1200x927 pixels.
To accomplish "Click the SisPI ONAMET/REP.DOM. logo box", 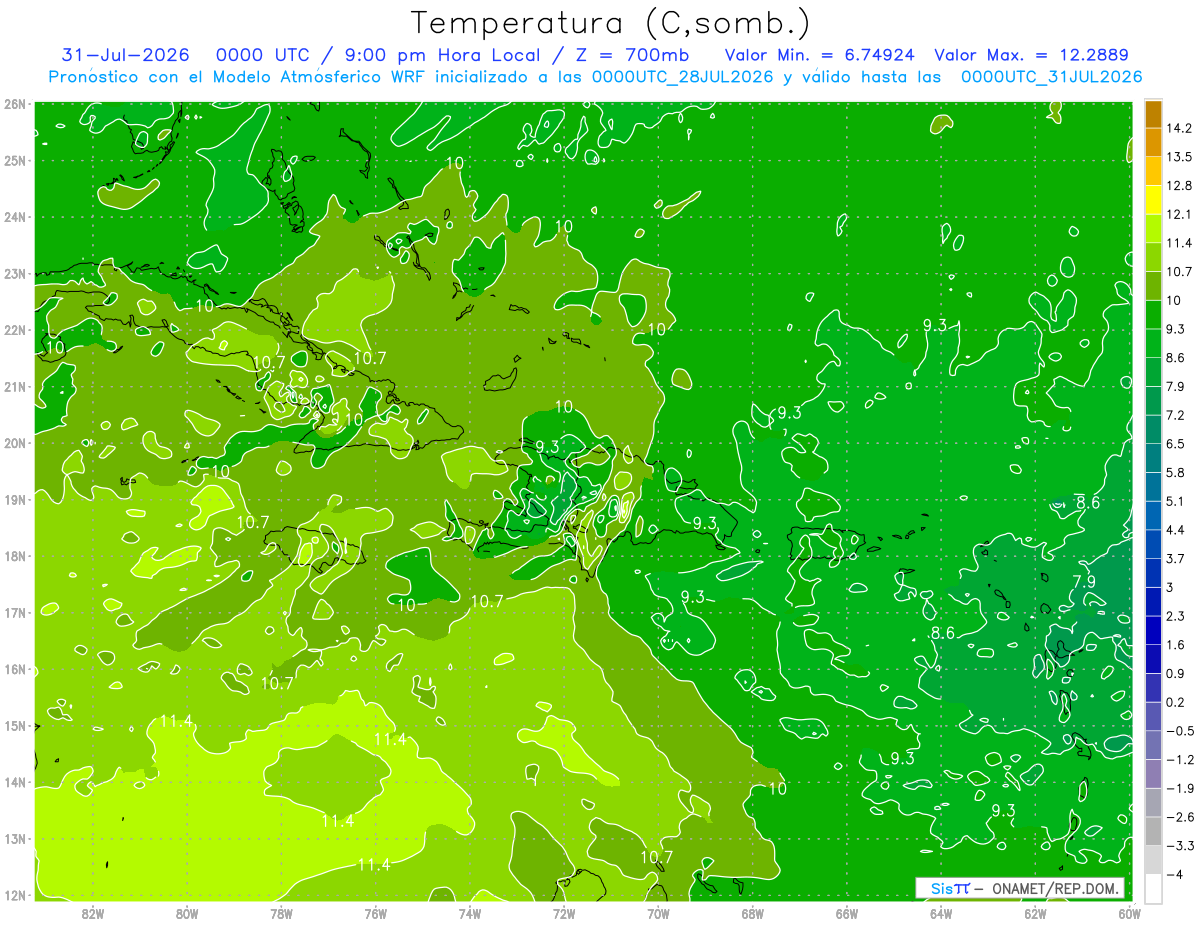I will pyautogui.click(x=1020, y=888).
